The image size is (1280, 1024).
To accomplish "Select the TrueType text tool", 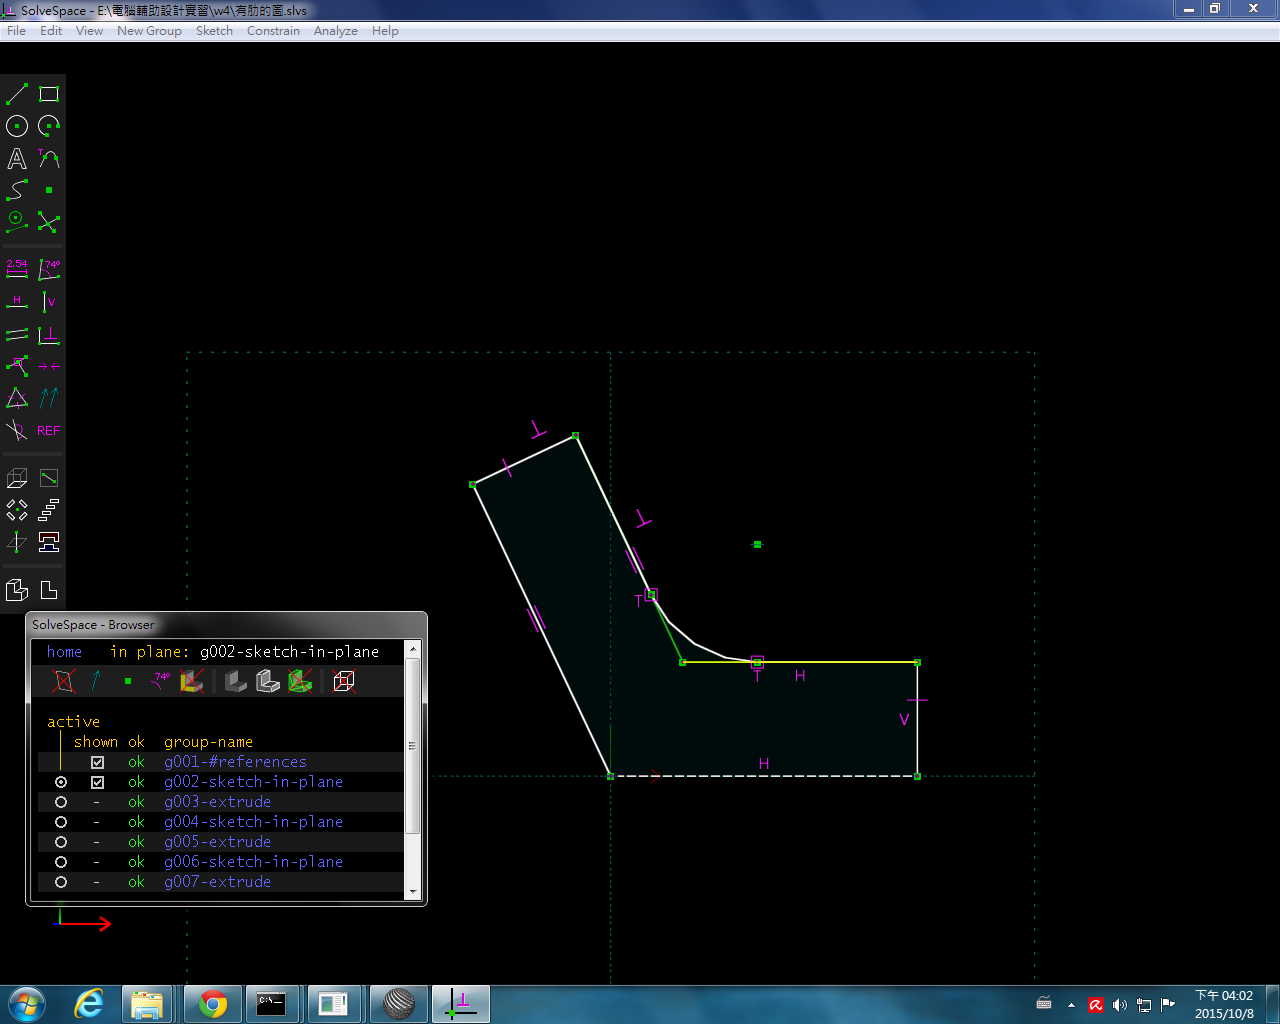I will click(x=17, y=158).
